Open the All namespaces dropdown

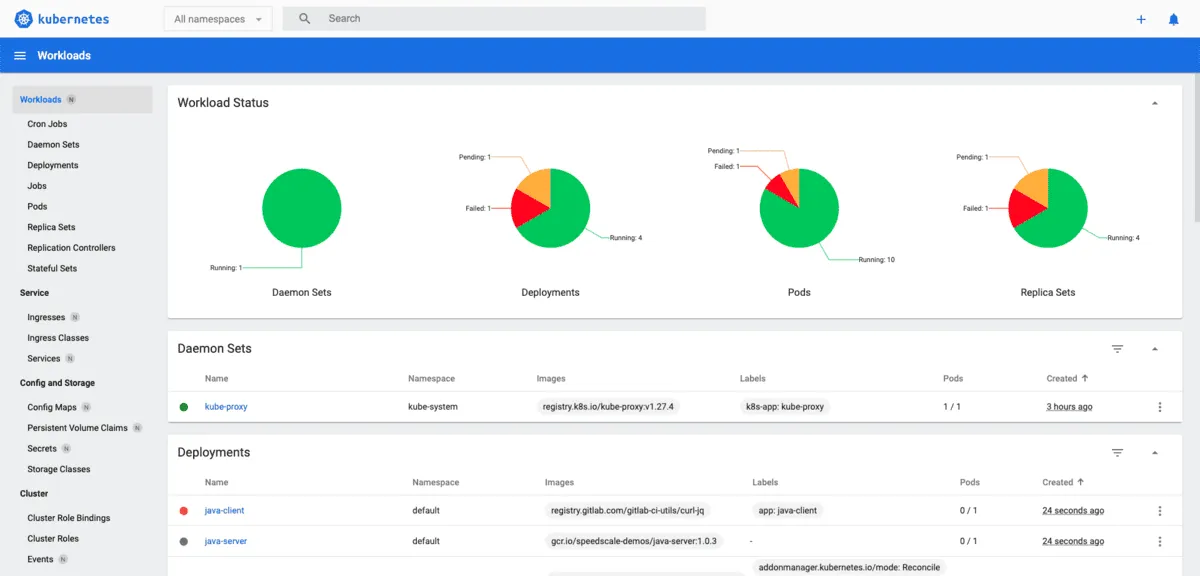217,18
